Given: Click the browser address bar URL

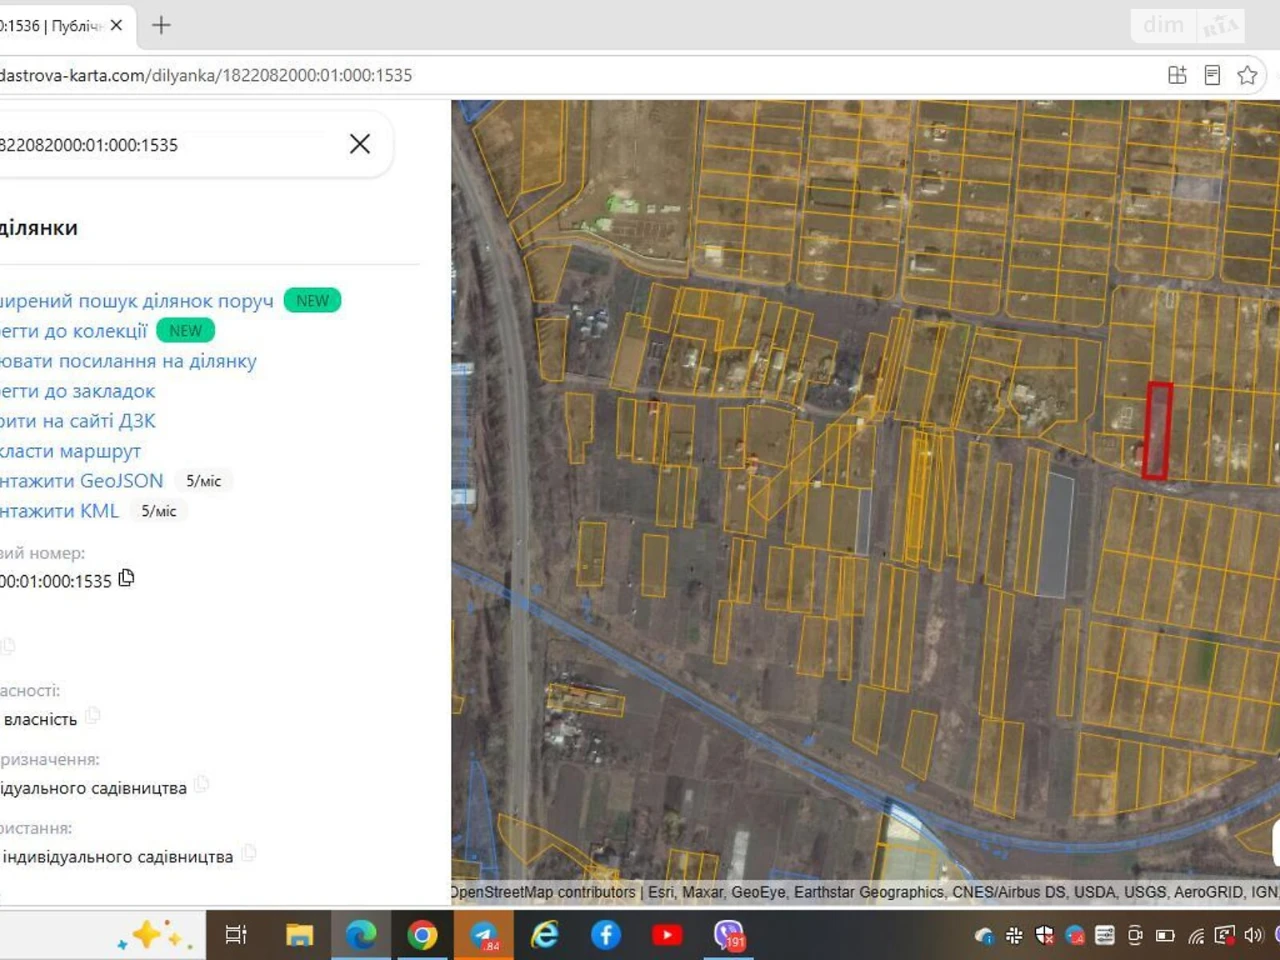Looking at the screenshot, I should pos(206,75).
